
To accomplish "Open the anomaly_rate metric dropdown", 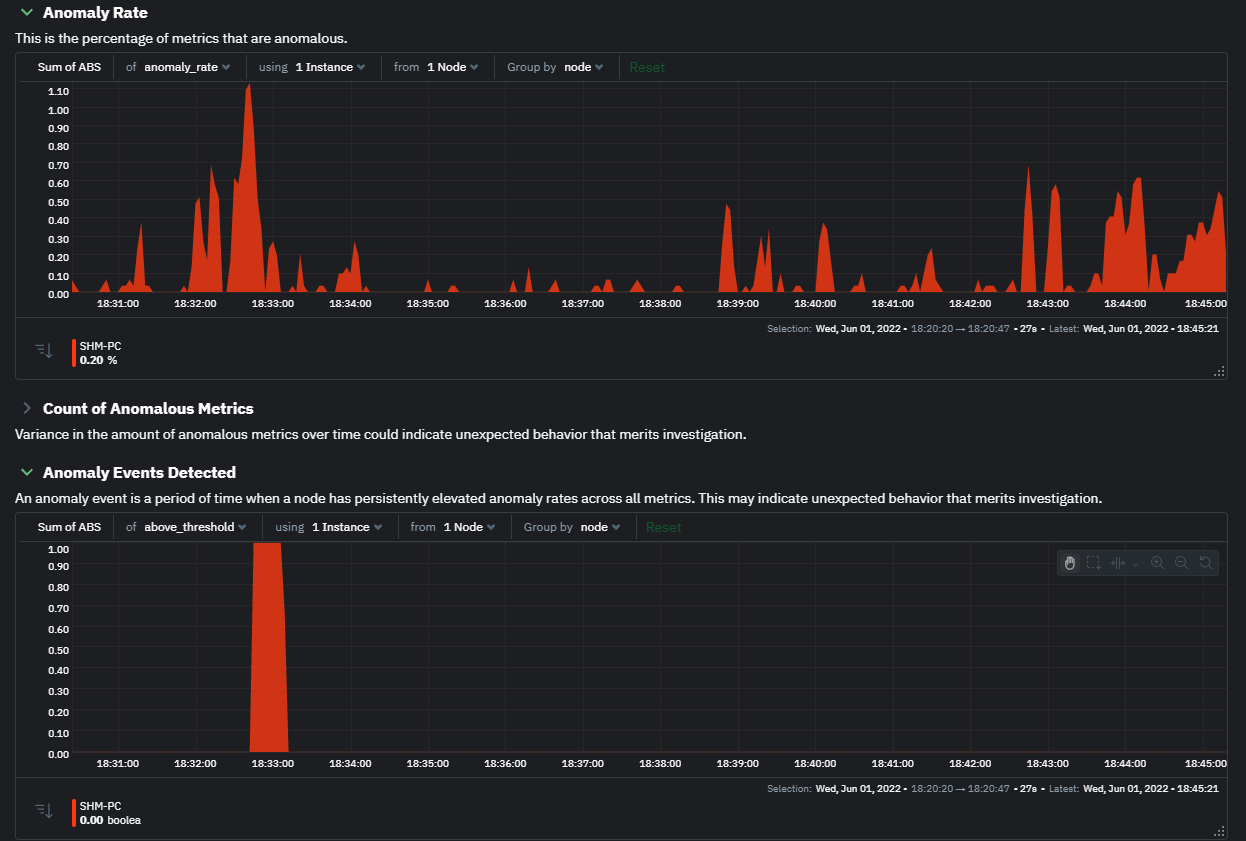I will pos(182,66).
